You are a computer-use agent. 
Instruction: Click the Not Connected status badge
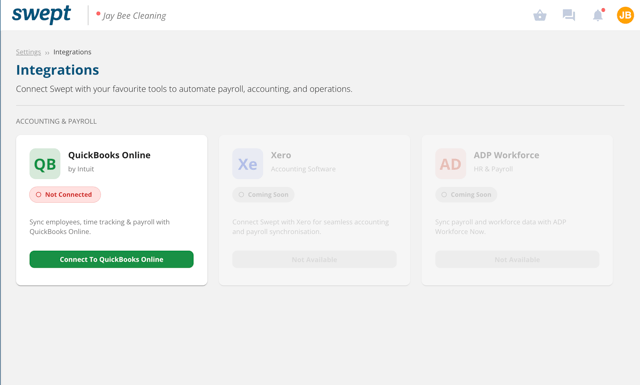pos(65,195)
